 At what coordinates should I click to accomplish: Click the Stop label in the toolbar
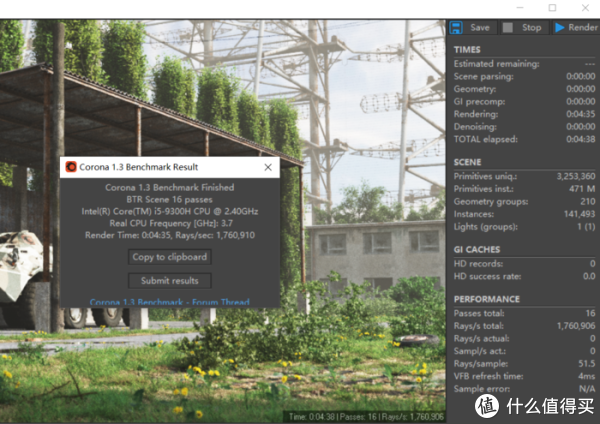click(532, 28)
